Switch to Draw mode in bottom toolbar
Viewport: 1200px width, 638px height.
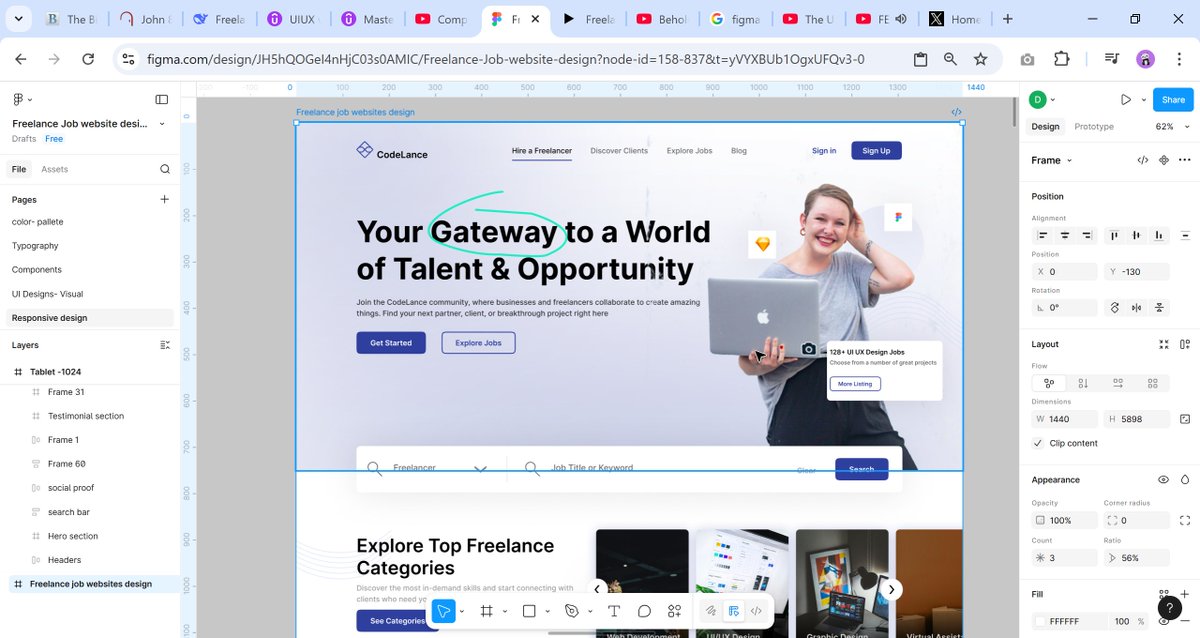tap(711, 611)
